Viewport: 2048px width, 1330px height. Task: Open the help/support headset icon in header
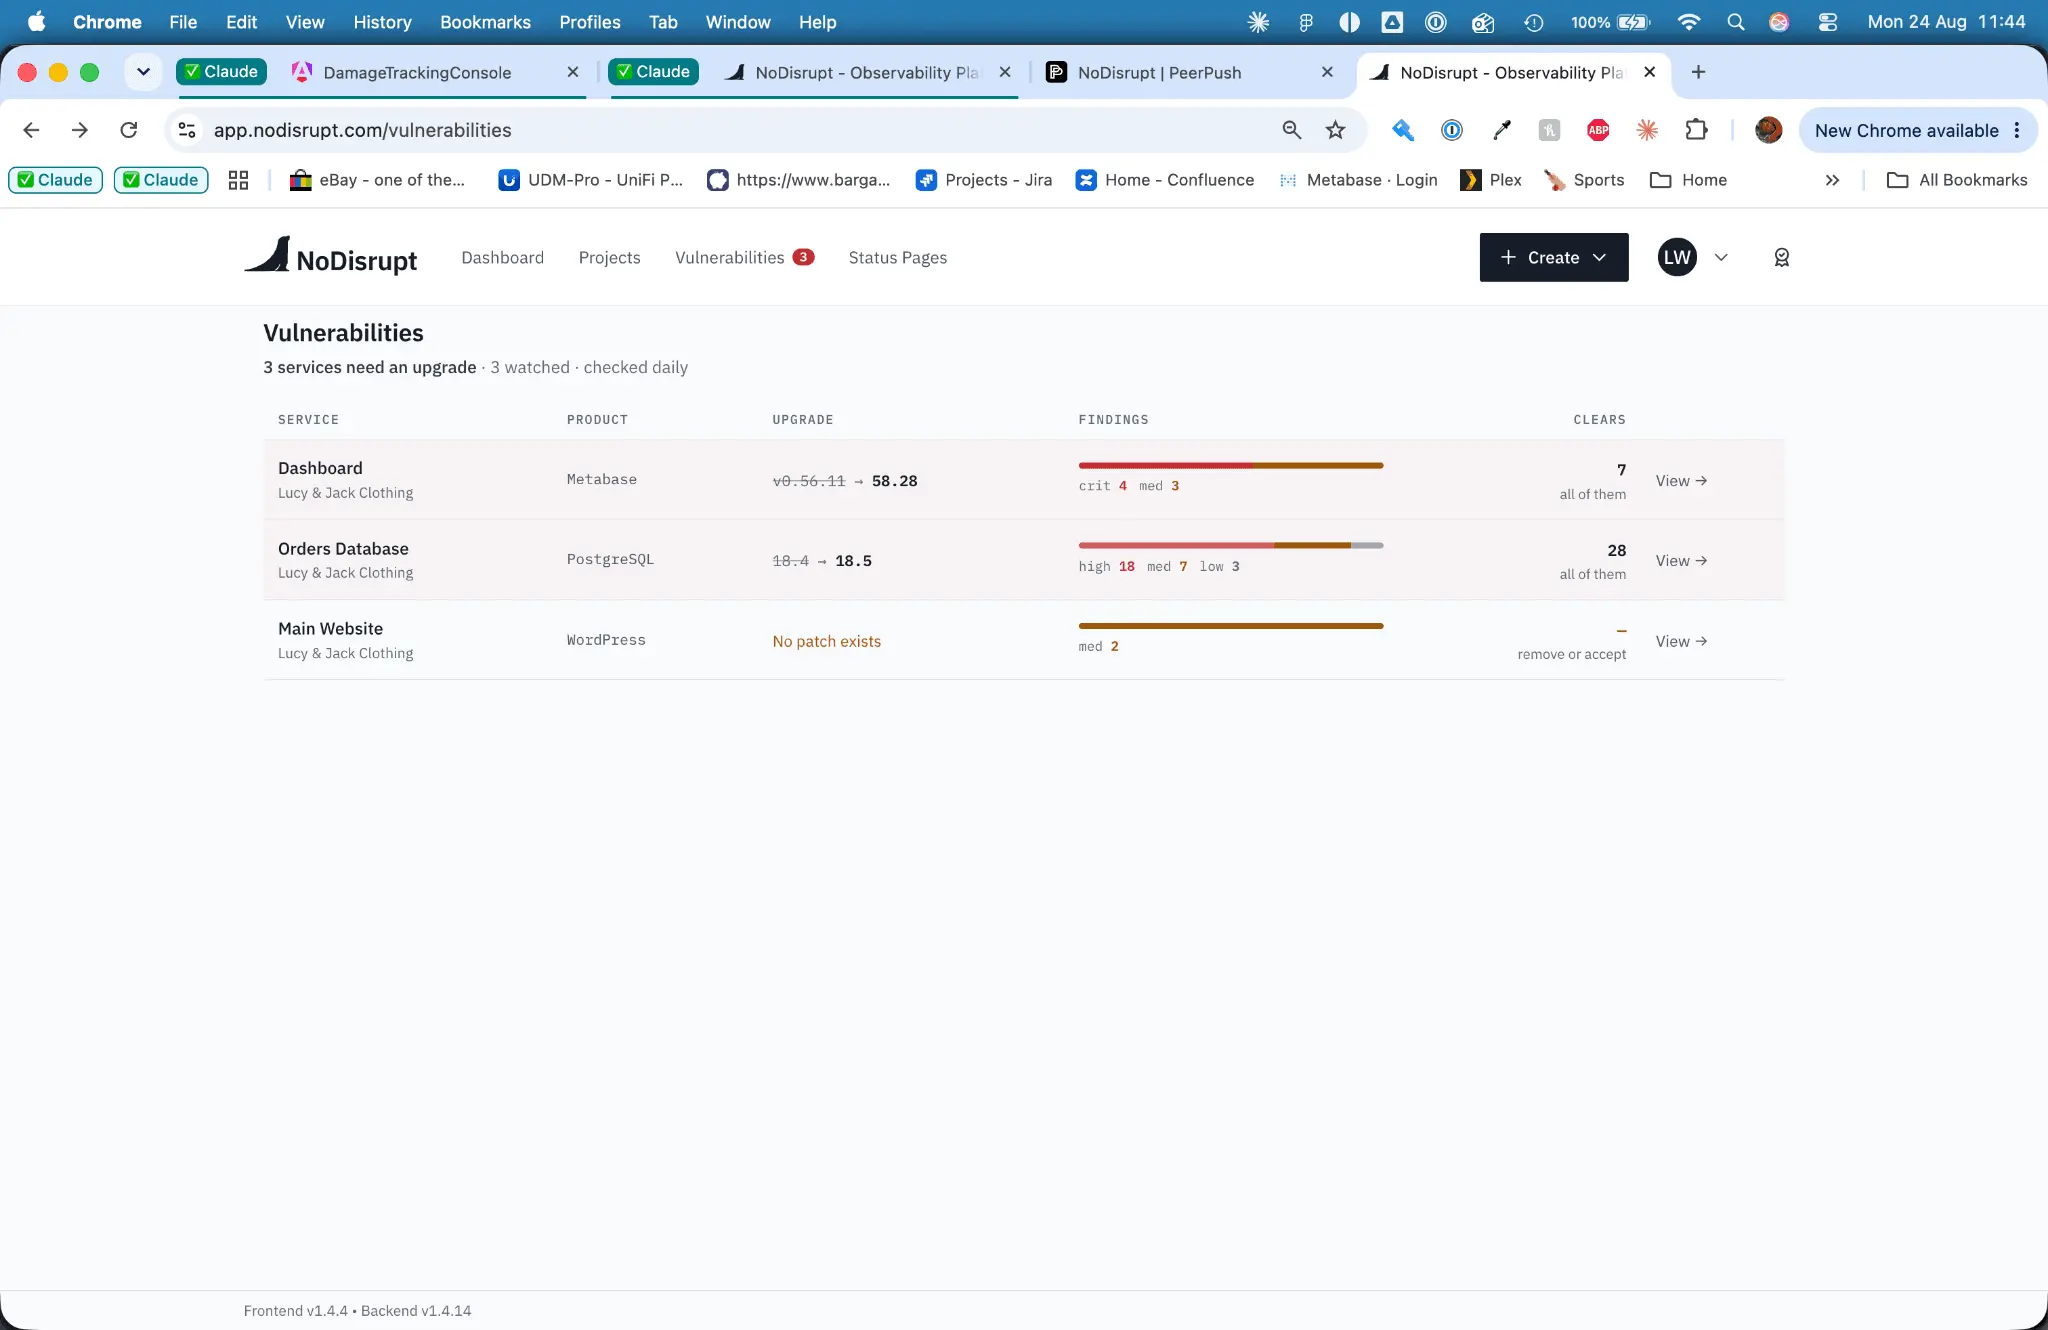point(1781,258)
